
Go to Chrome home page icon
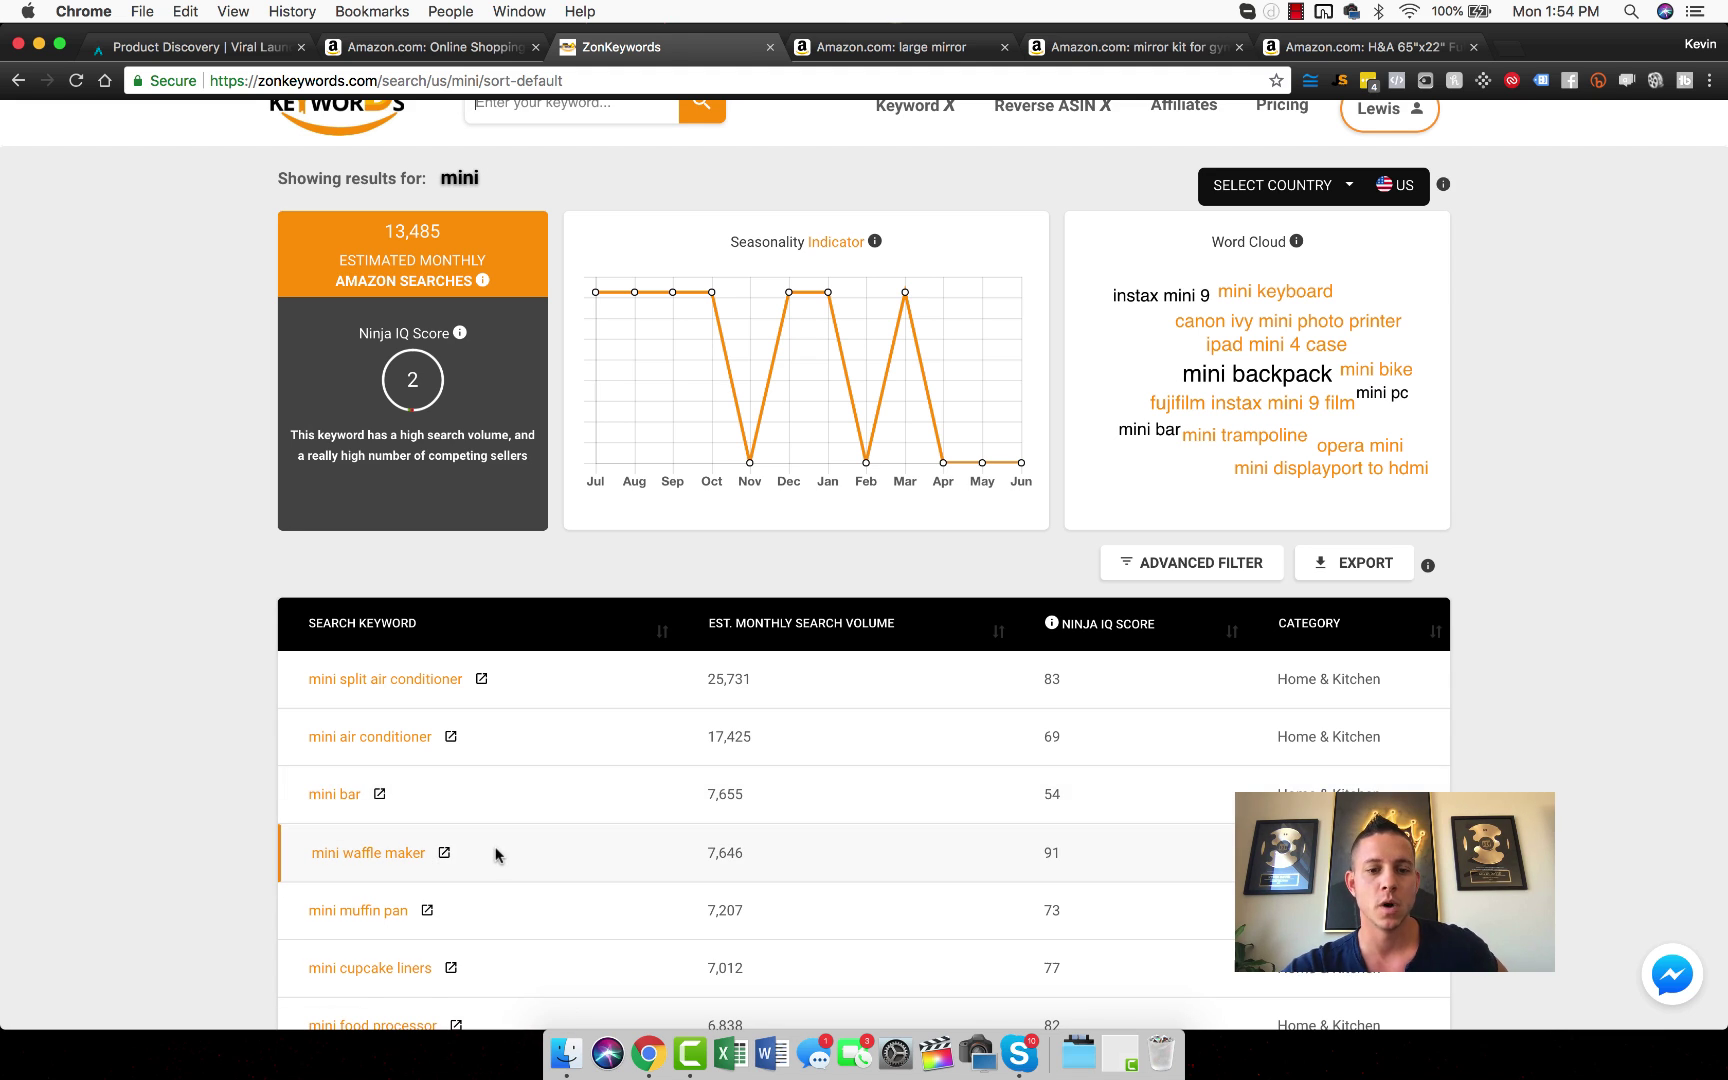(x=105, y=80)
